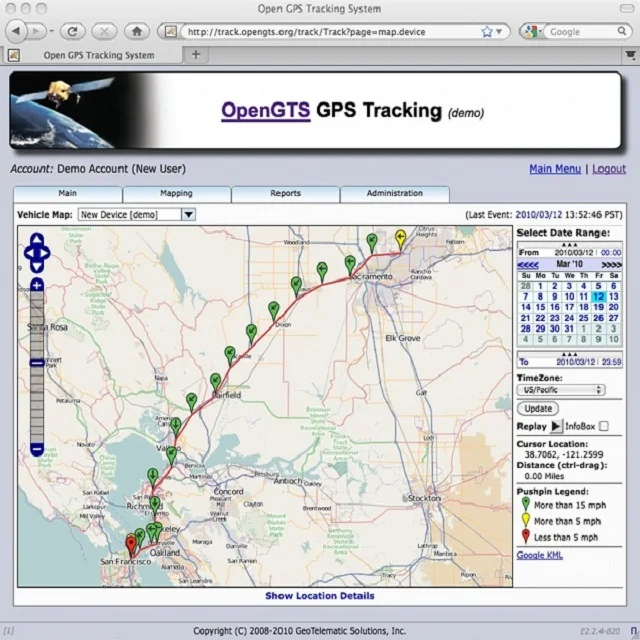Open the bookmark star dropdown arrow

pos(499,32)
